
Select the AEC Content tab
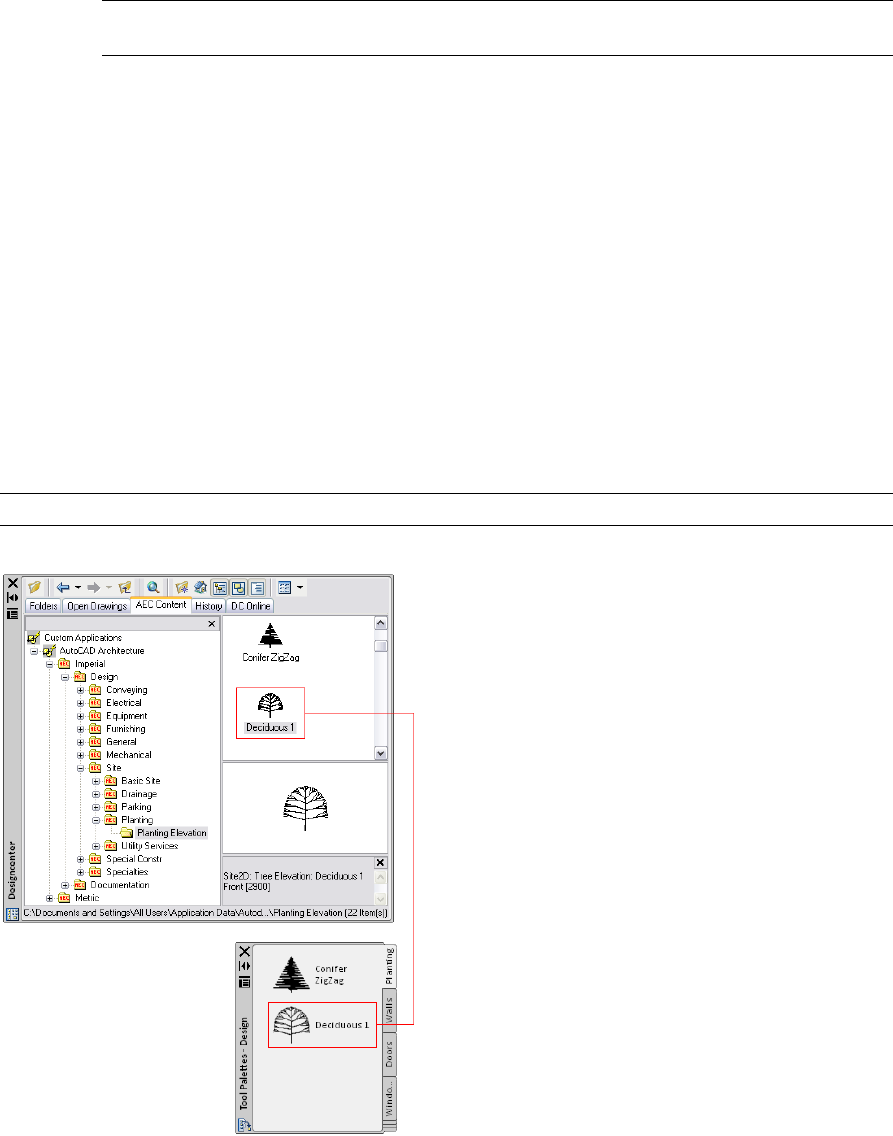click(x=161, y=605)
